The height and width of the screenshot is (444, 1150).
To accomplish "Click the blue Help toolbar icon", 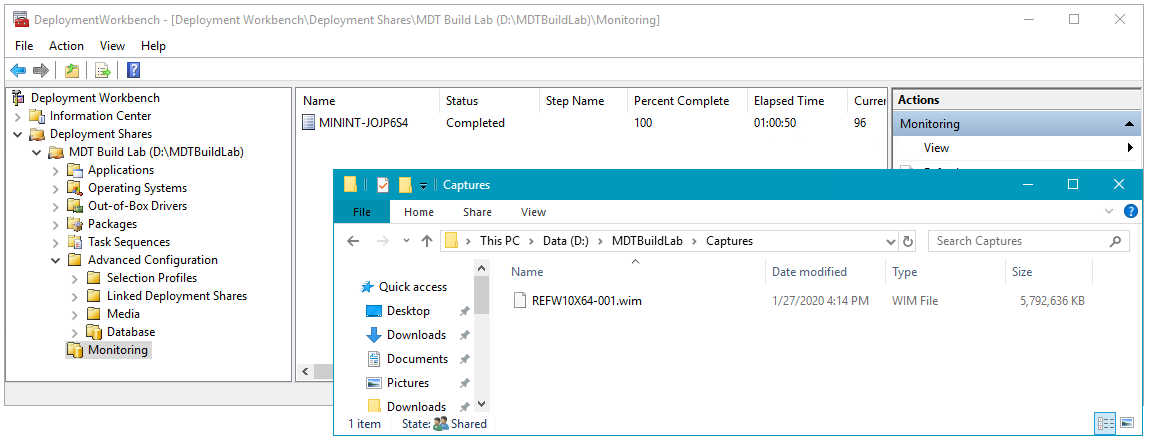I will point(133,70).
